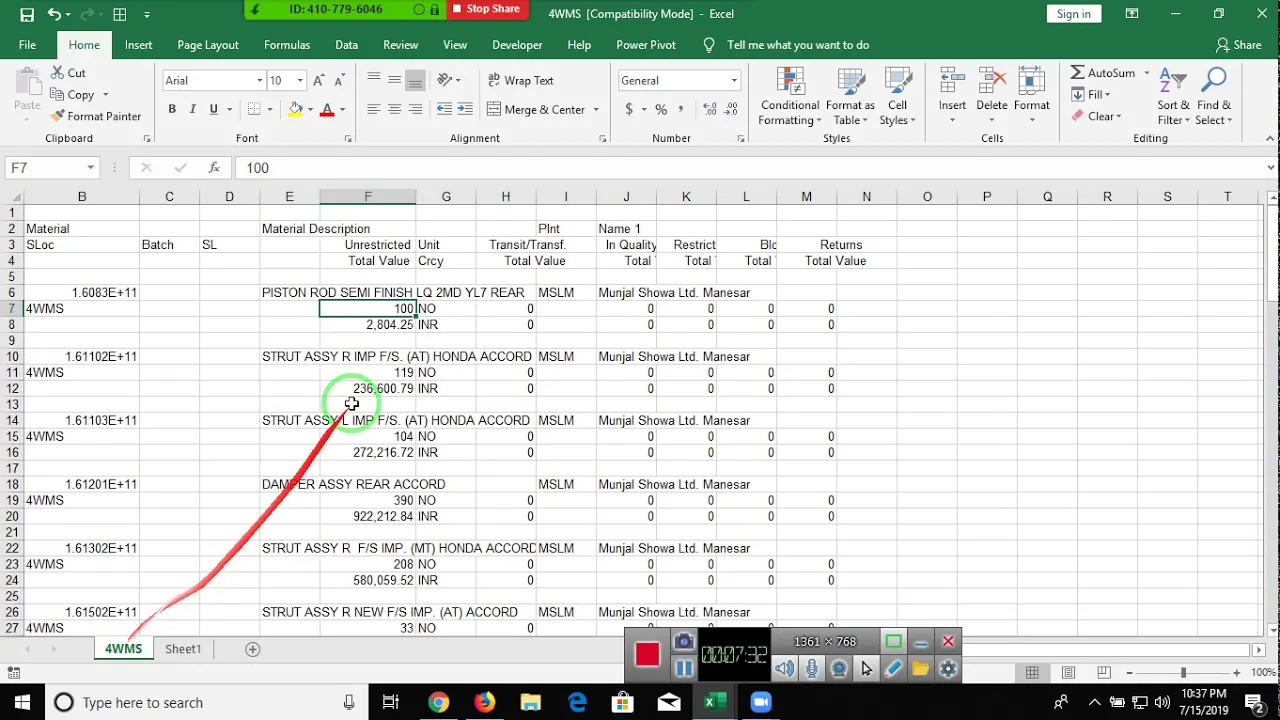1280x720 pixels.
Task: Open the Merge & Center dropdown arrow
Action: (x=596, y=109)
